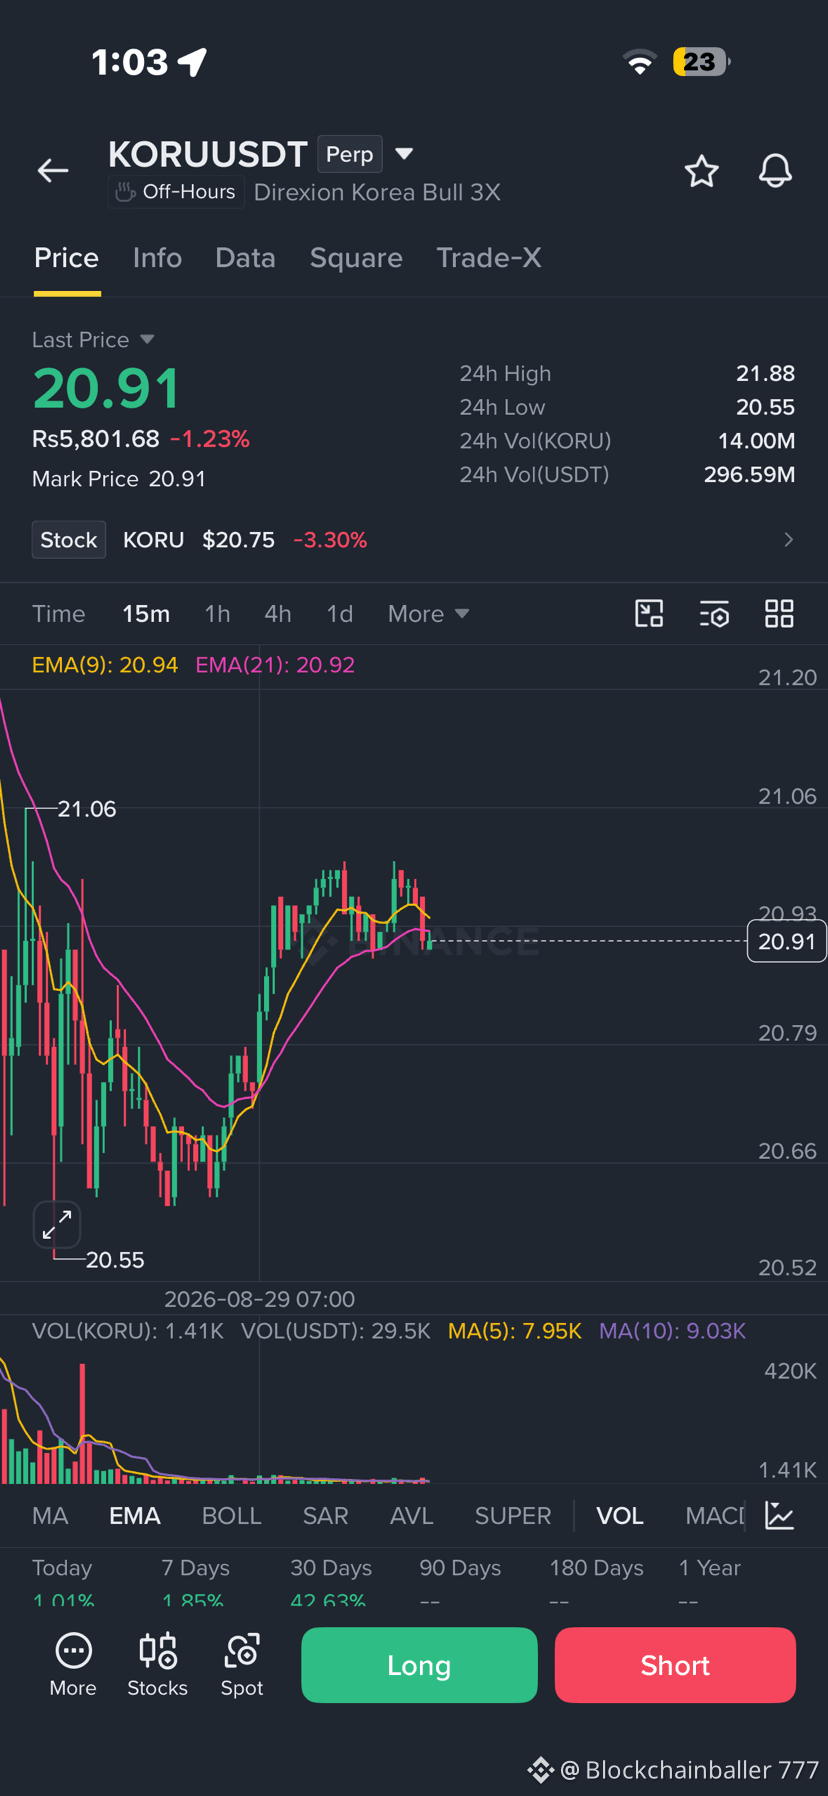
Task: Open the chart drawing tools icon
Action: 650,613
